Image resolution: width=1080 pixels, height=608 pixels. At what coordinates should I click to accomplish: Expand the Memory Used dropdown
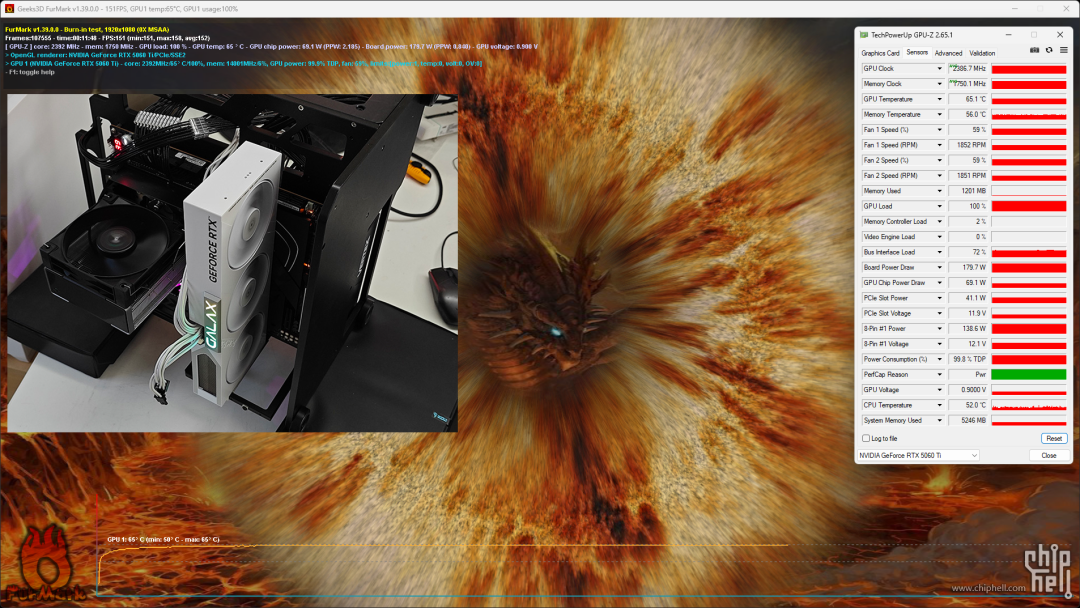tap(939, 191)
